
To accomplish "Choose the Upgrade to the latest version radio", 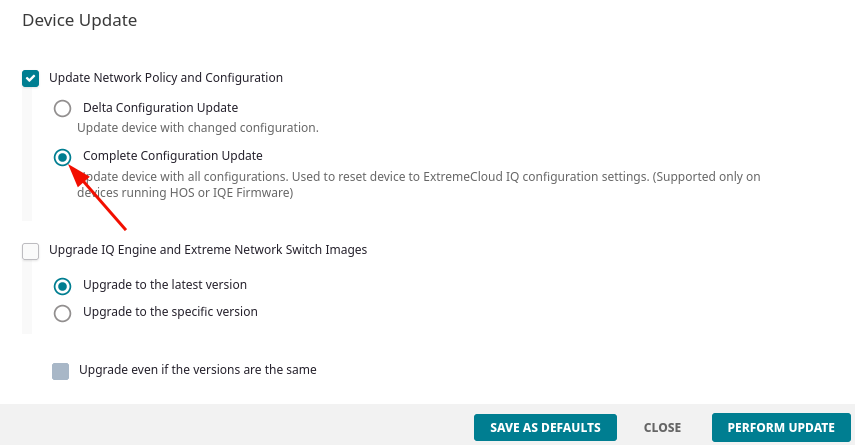I will (x=63, y=286).
